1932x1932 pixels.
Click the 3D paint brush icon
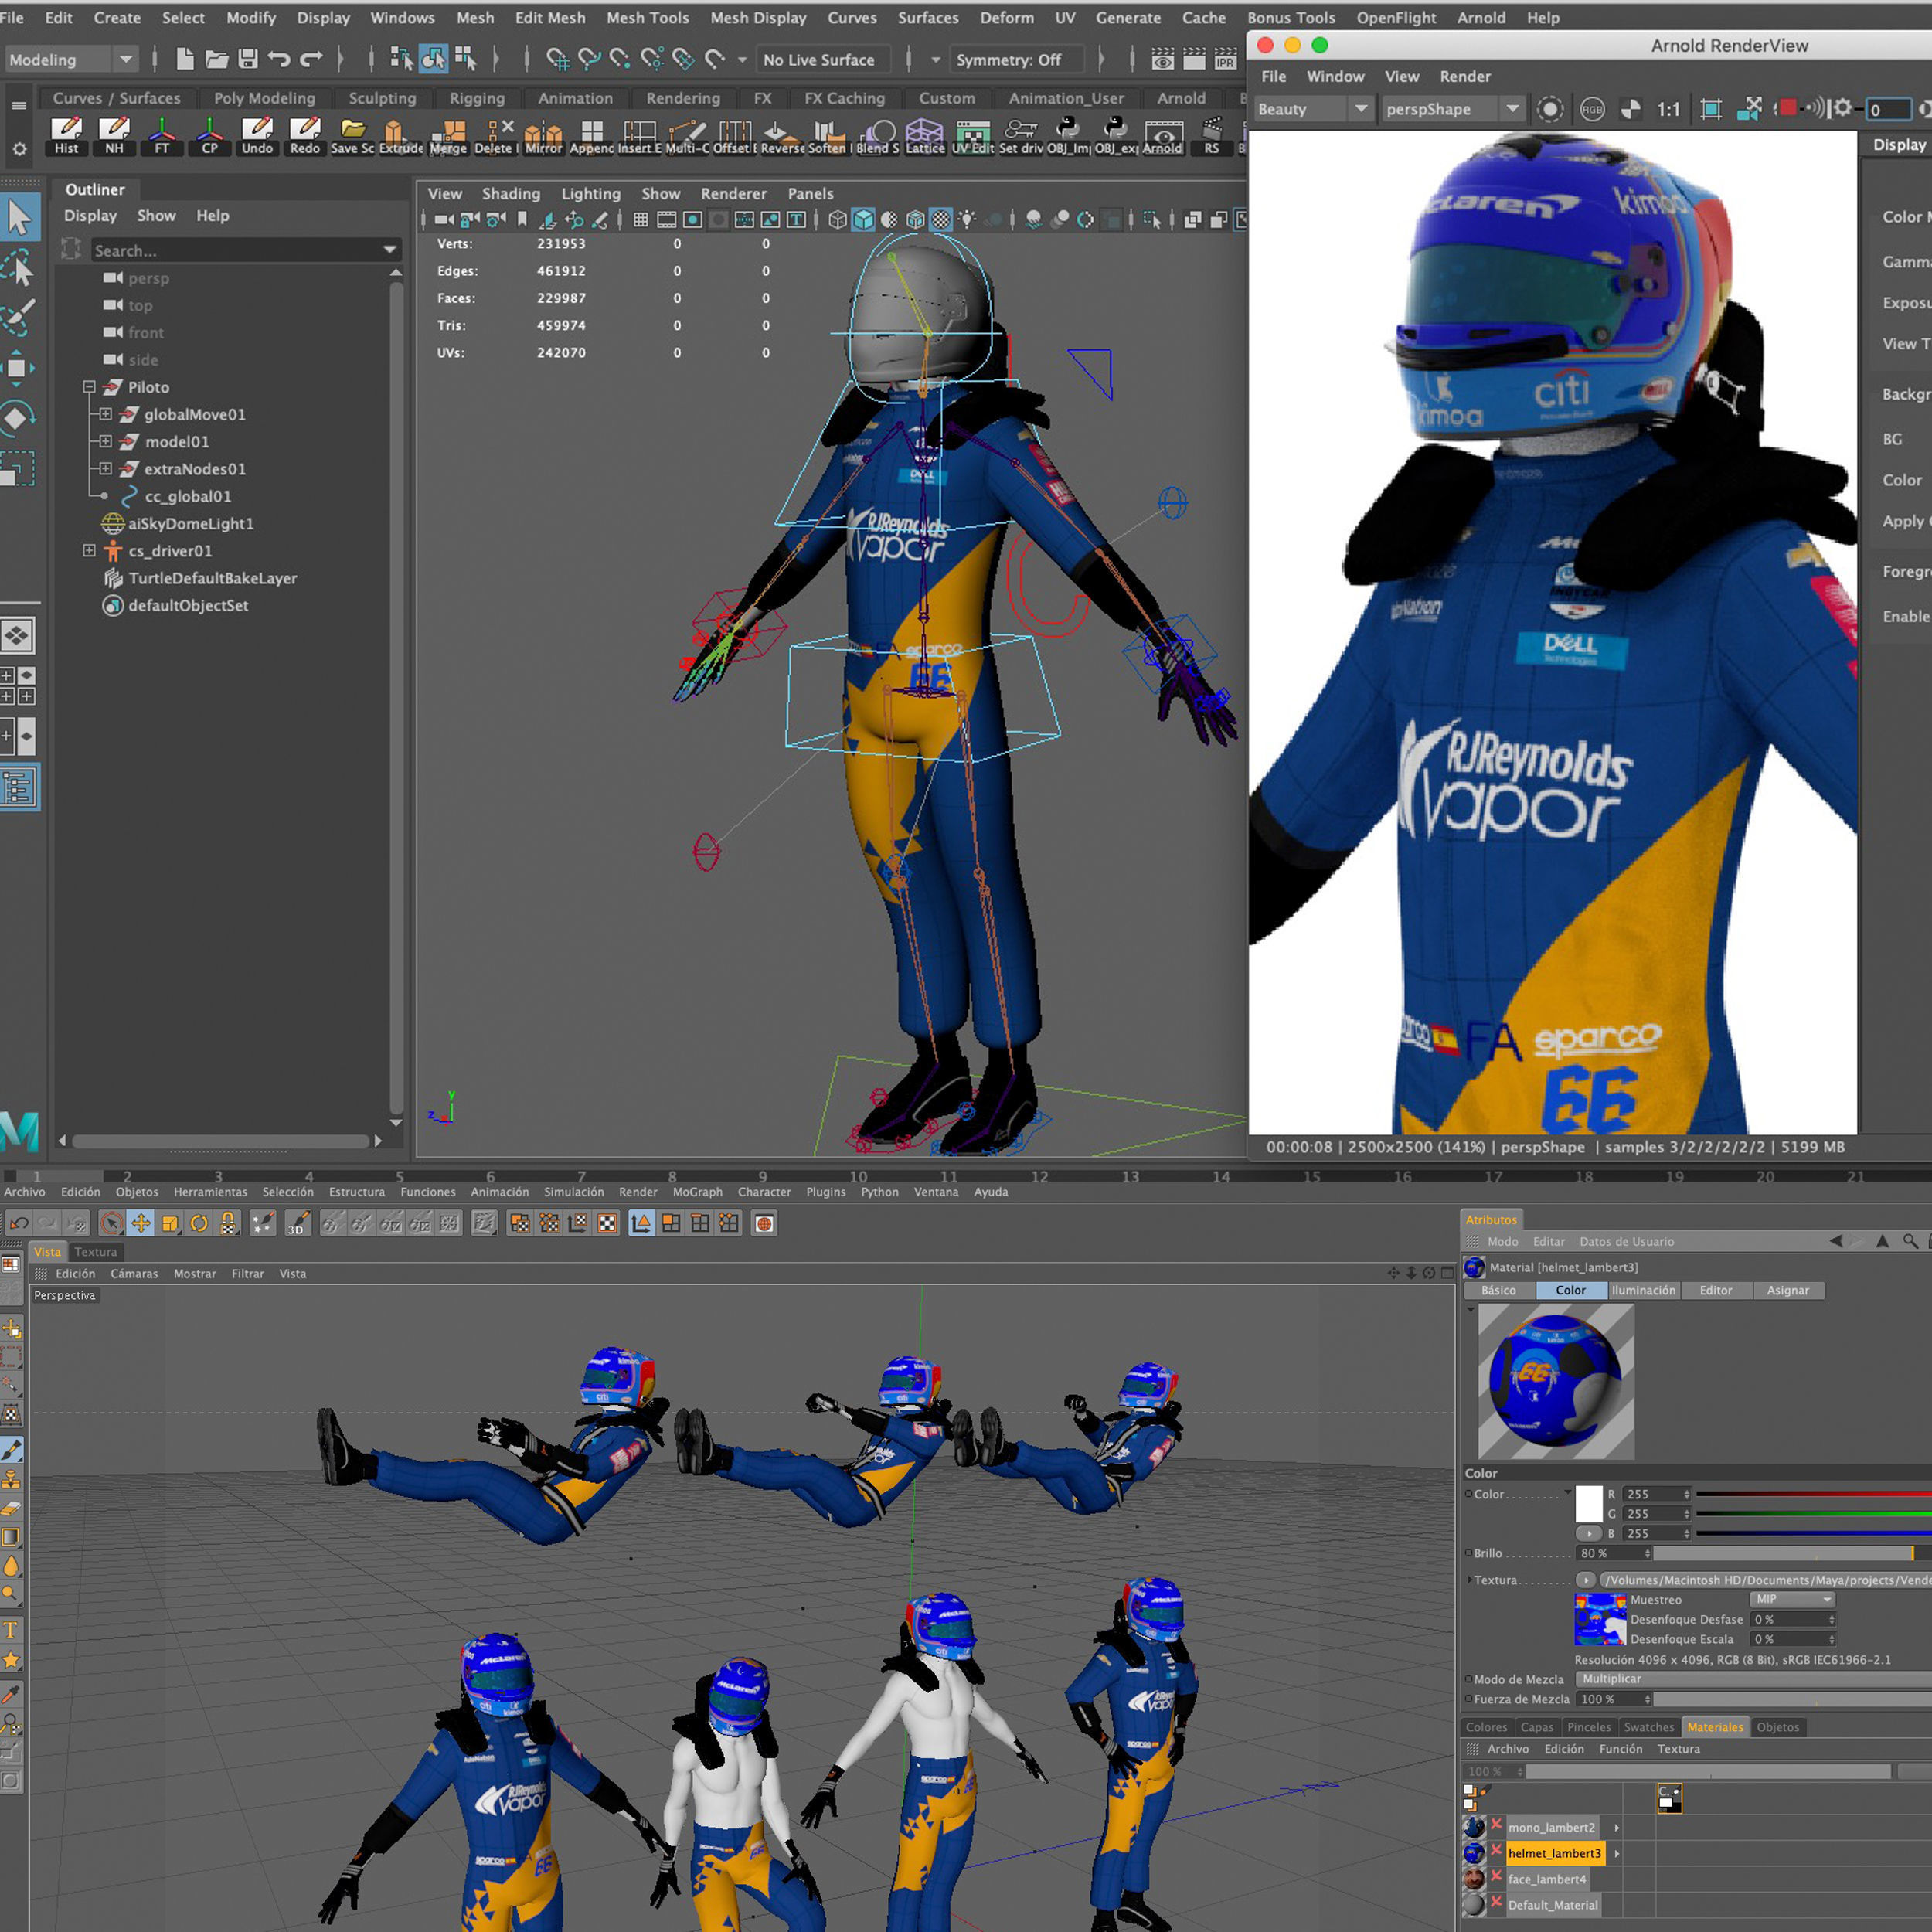pos(298,1223)
